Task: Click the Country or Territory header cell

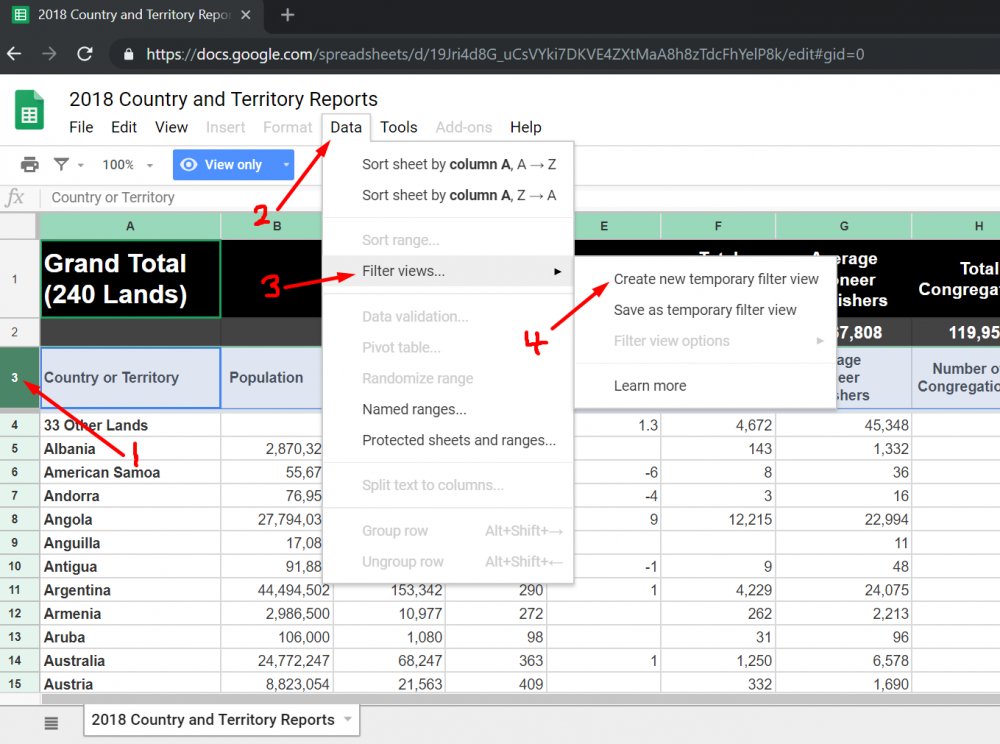Action: point(130,378)
